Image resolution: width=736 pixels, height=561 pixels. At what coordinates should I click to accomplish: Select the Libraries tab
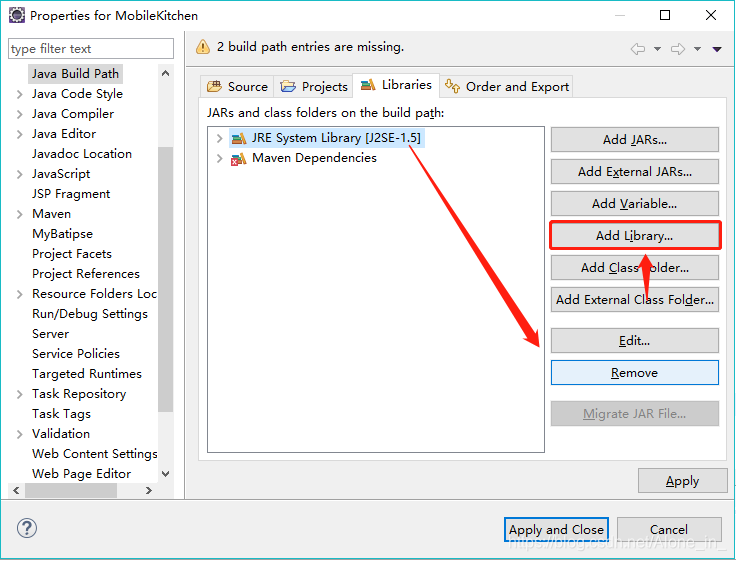point(396,85)
